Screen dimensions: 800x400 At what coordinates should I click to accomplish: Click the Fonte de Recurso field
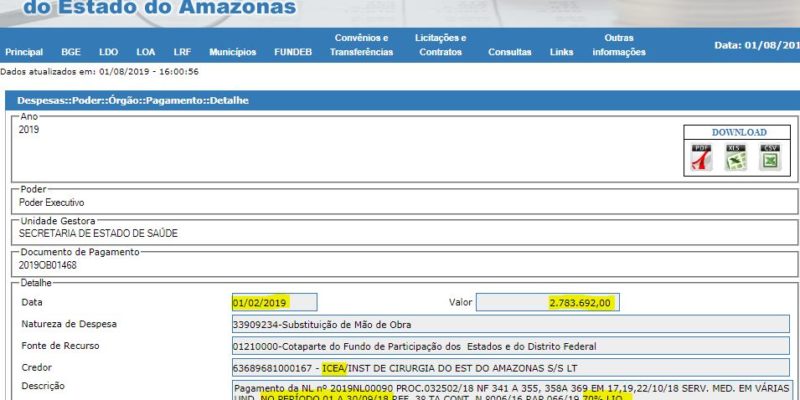(x=509, y=346)
